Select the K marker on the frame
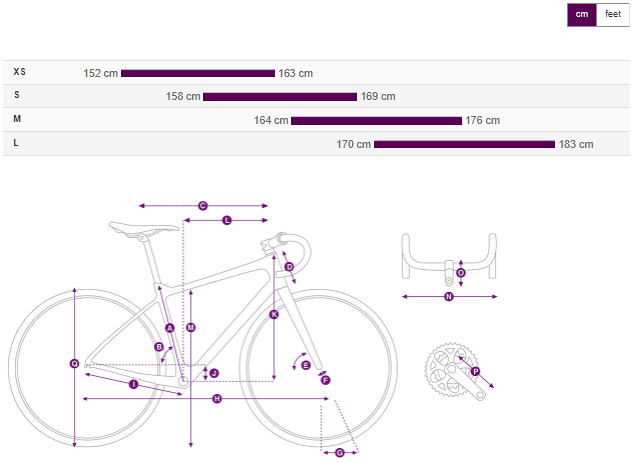 tap(274, 314)
